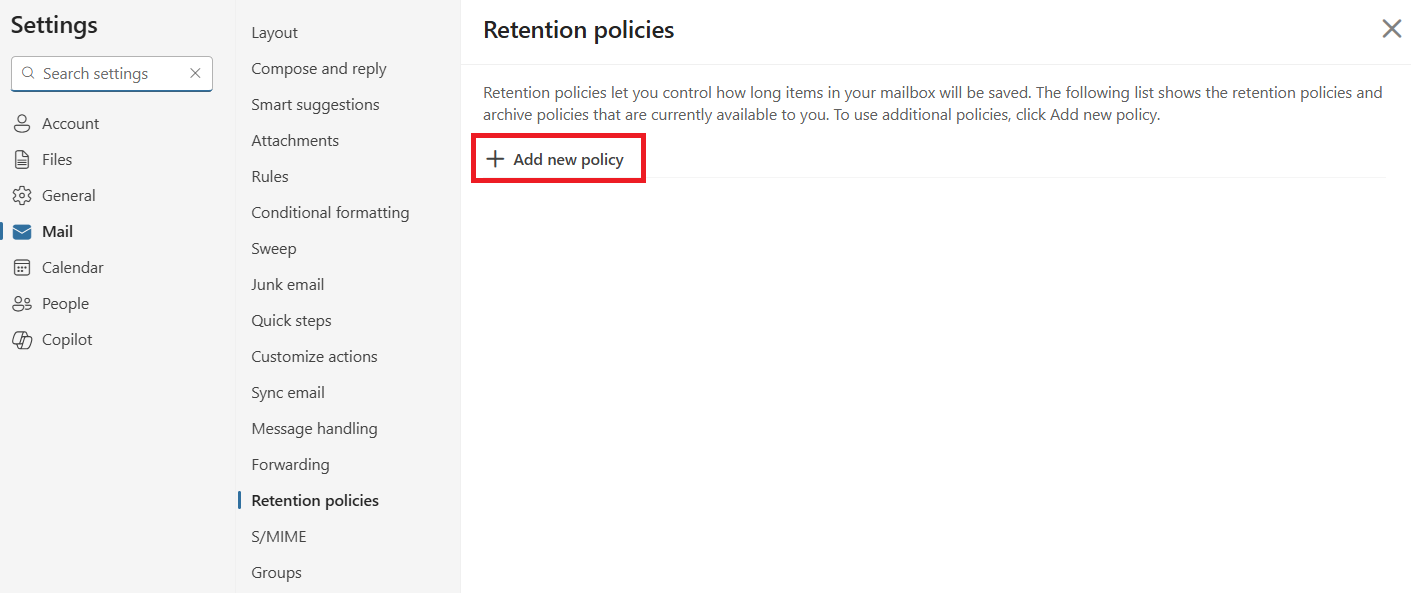Click the General gear icon
Screen dimensions: 1411x593
[22, 196]
